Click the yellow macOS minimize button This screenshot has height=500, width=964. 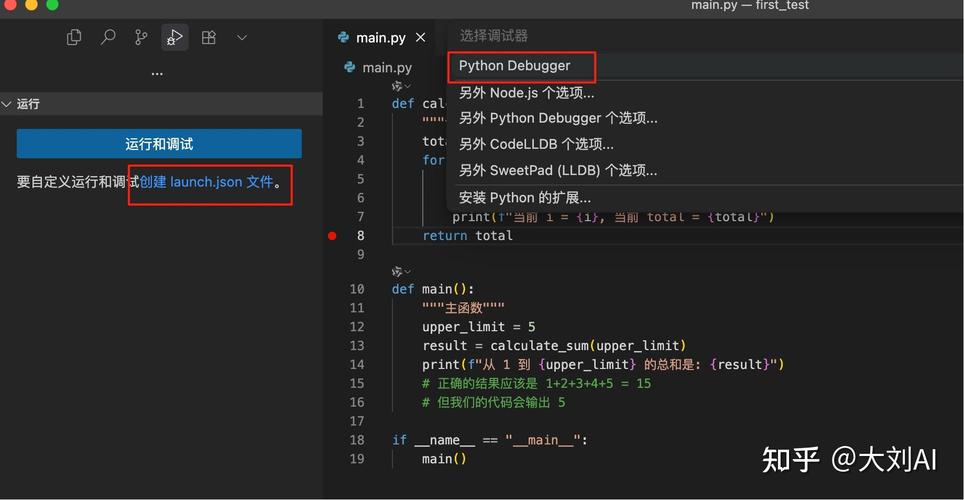[31, 4]
